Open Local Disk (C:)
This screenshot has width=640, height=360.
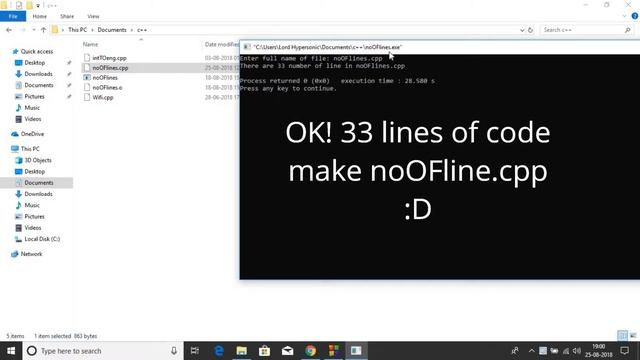pyautogui.click(x=42, y=239)
